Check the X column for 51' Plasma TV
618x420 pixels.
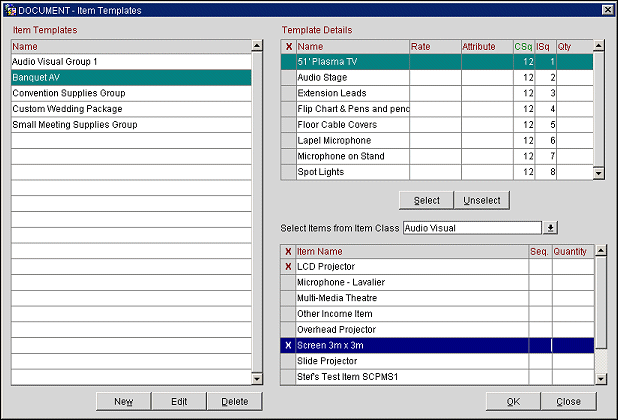point(289,62)
